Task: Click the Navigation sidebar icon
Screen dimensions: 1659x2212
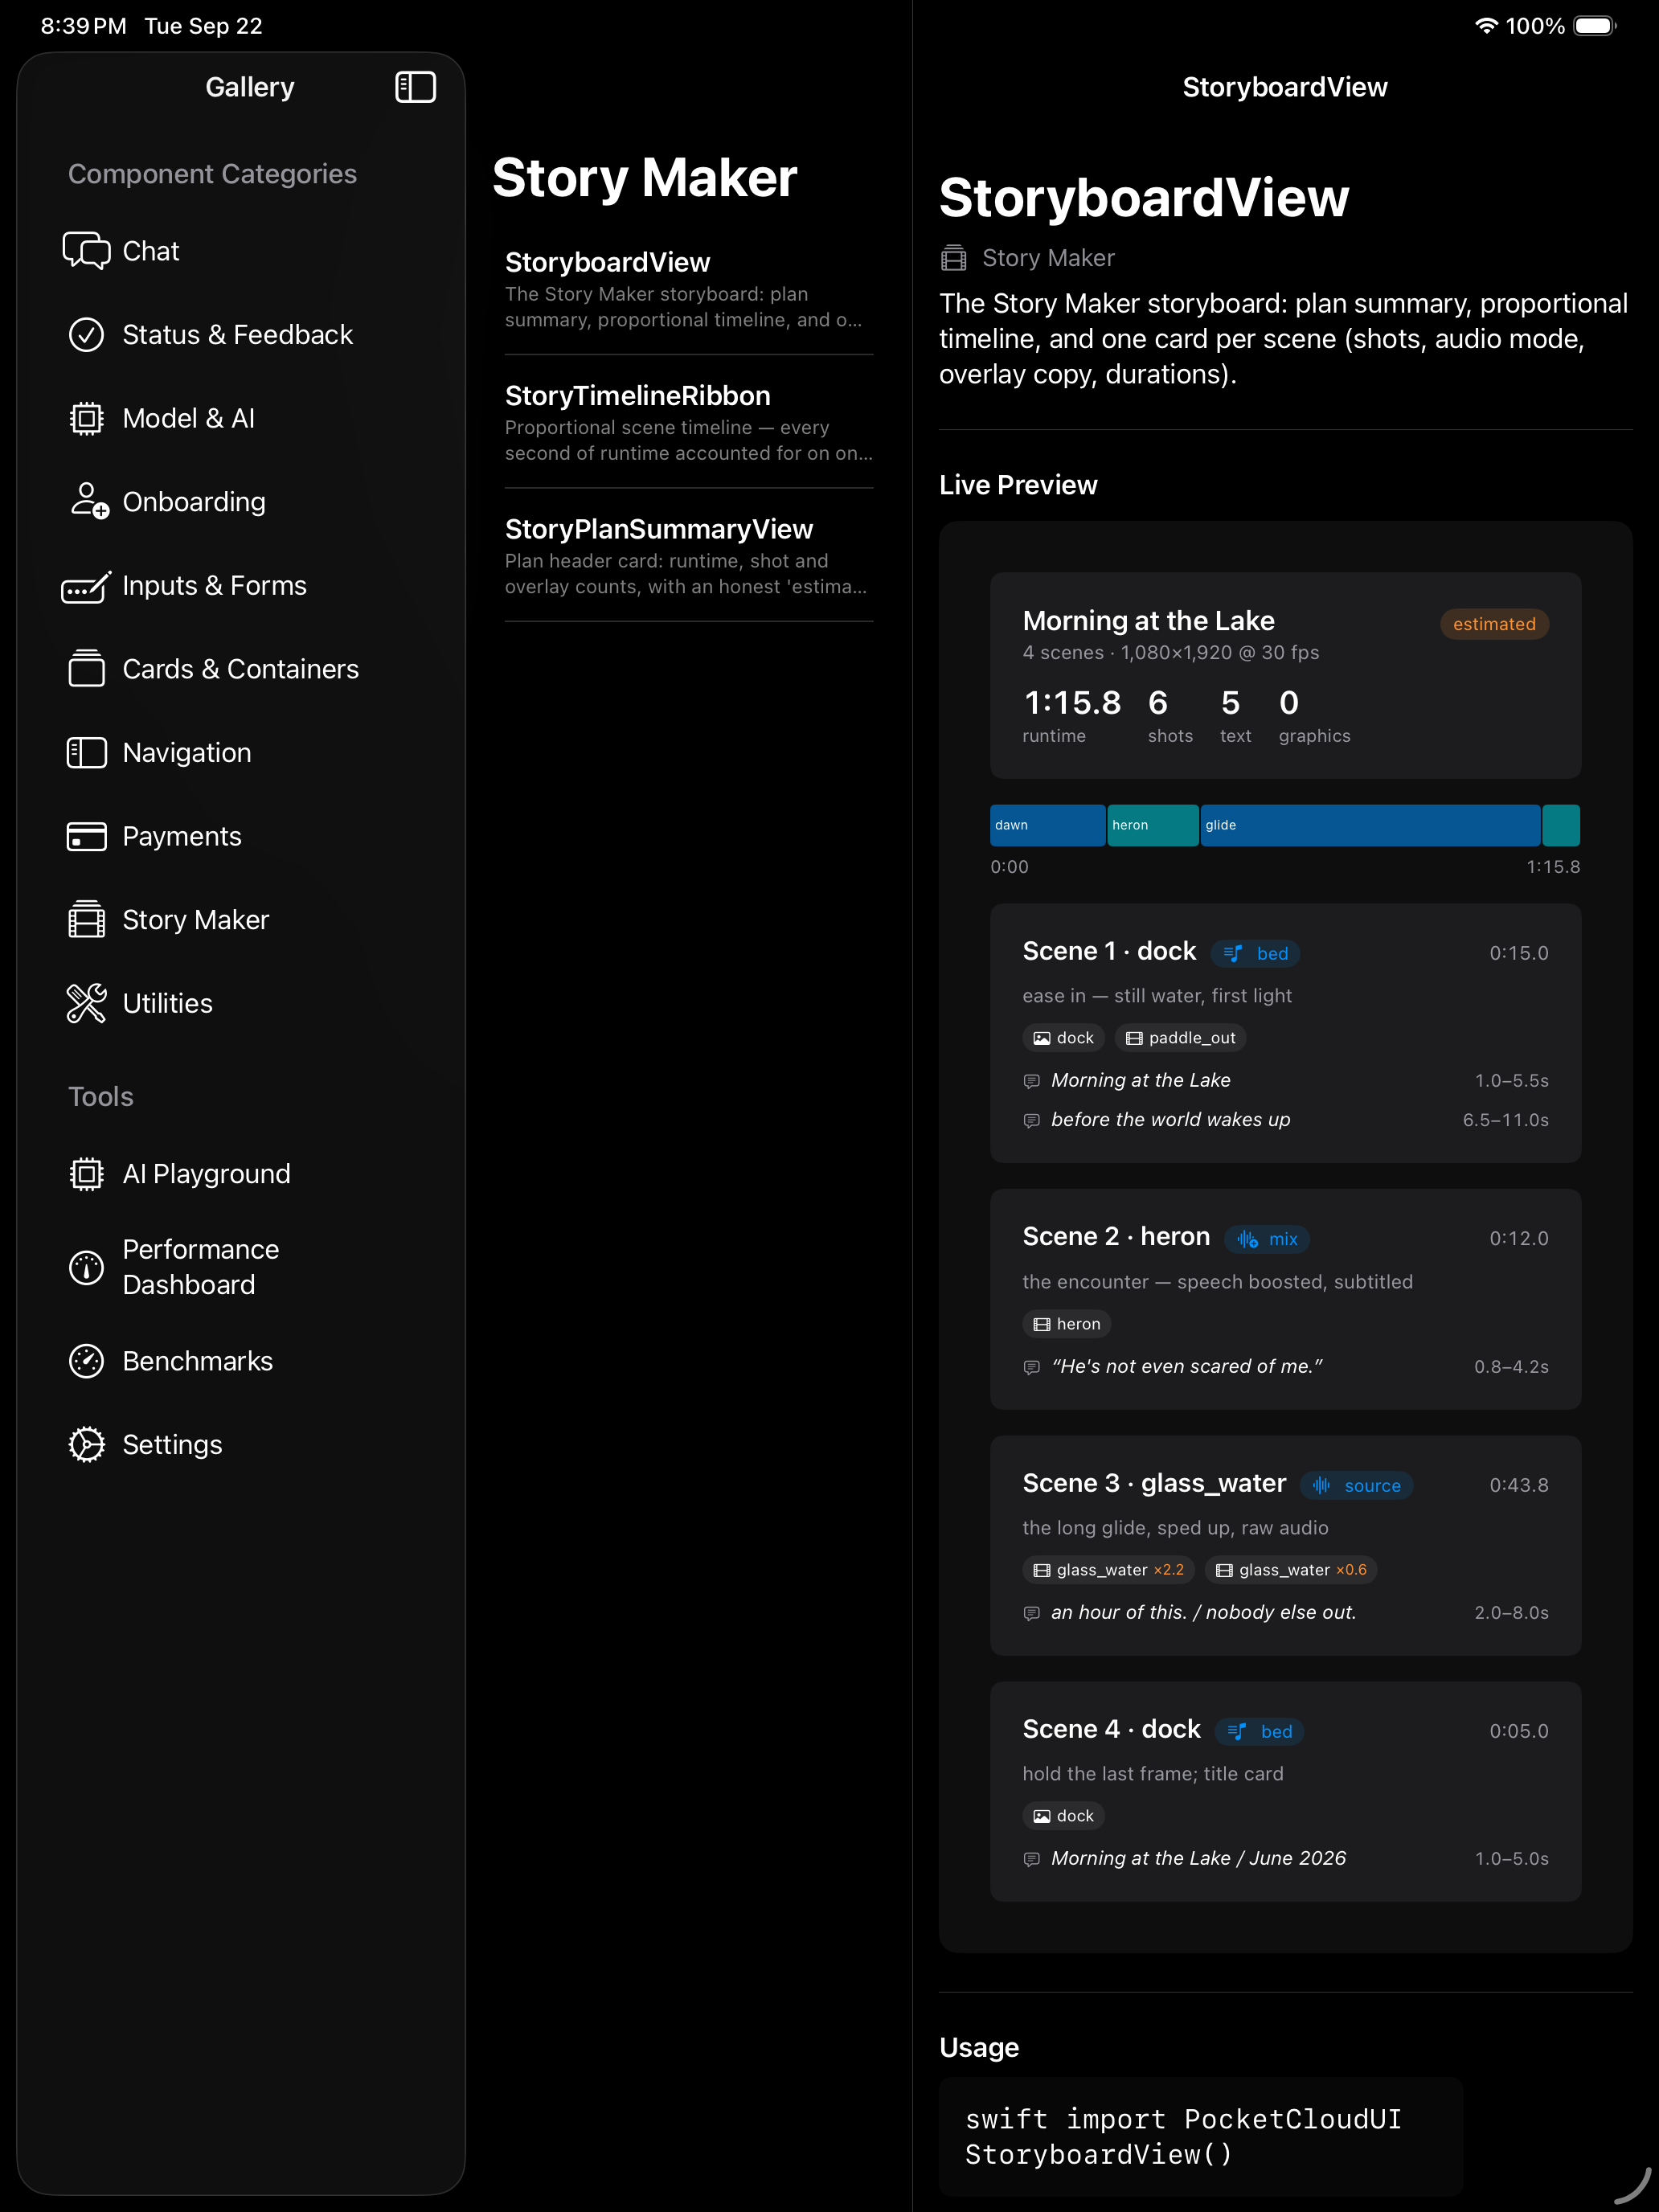Action: tap(86, 753)
